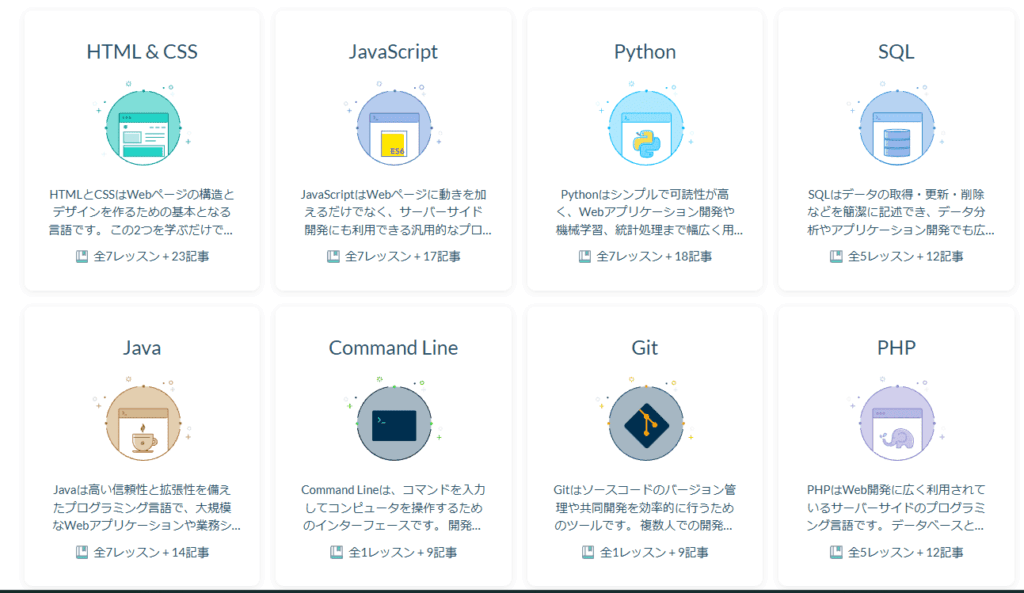Open the PHP course title

(x=896, y=347)
